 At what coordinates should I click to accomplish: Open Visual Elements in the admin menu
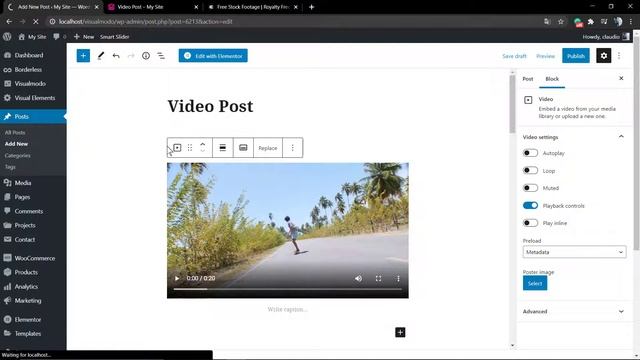point(35,98)
